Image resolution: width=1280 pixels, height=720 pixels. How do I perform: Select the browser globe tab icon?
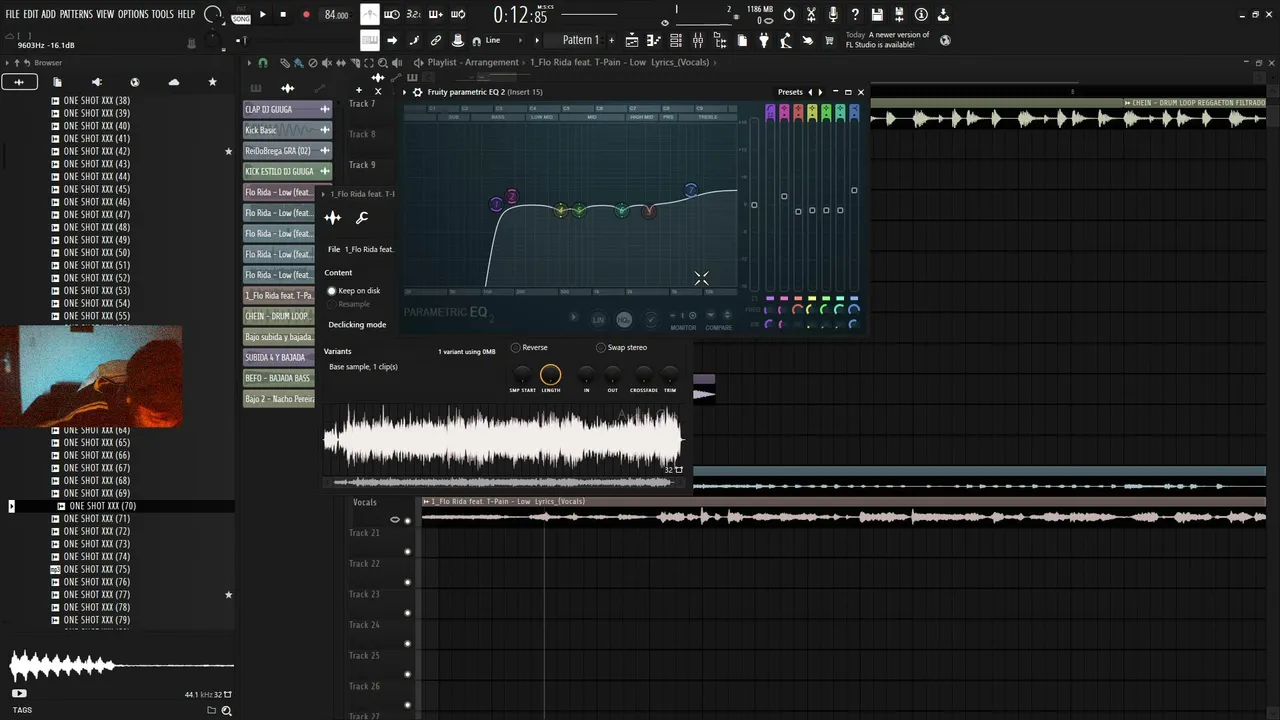(x=135, y=82)
